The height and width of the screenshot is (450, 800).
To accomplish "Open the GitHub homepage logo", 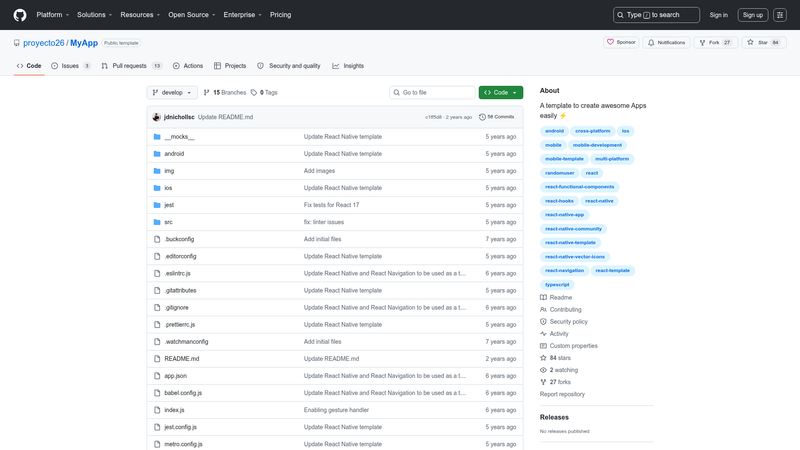I will pos(20,15).
